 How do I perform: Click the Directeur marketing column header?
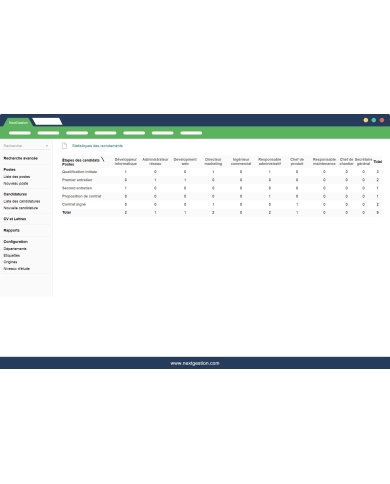coord(213,162)
